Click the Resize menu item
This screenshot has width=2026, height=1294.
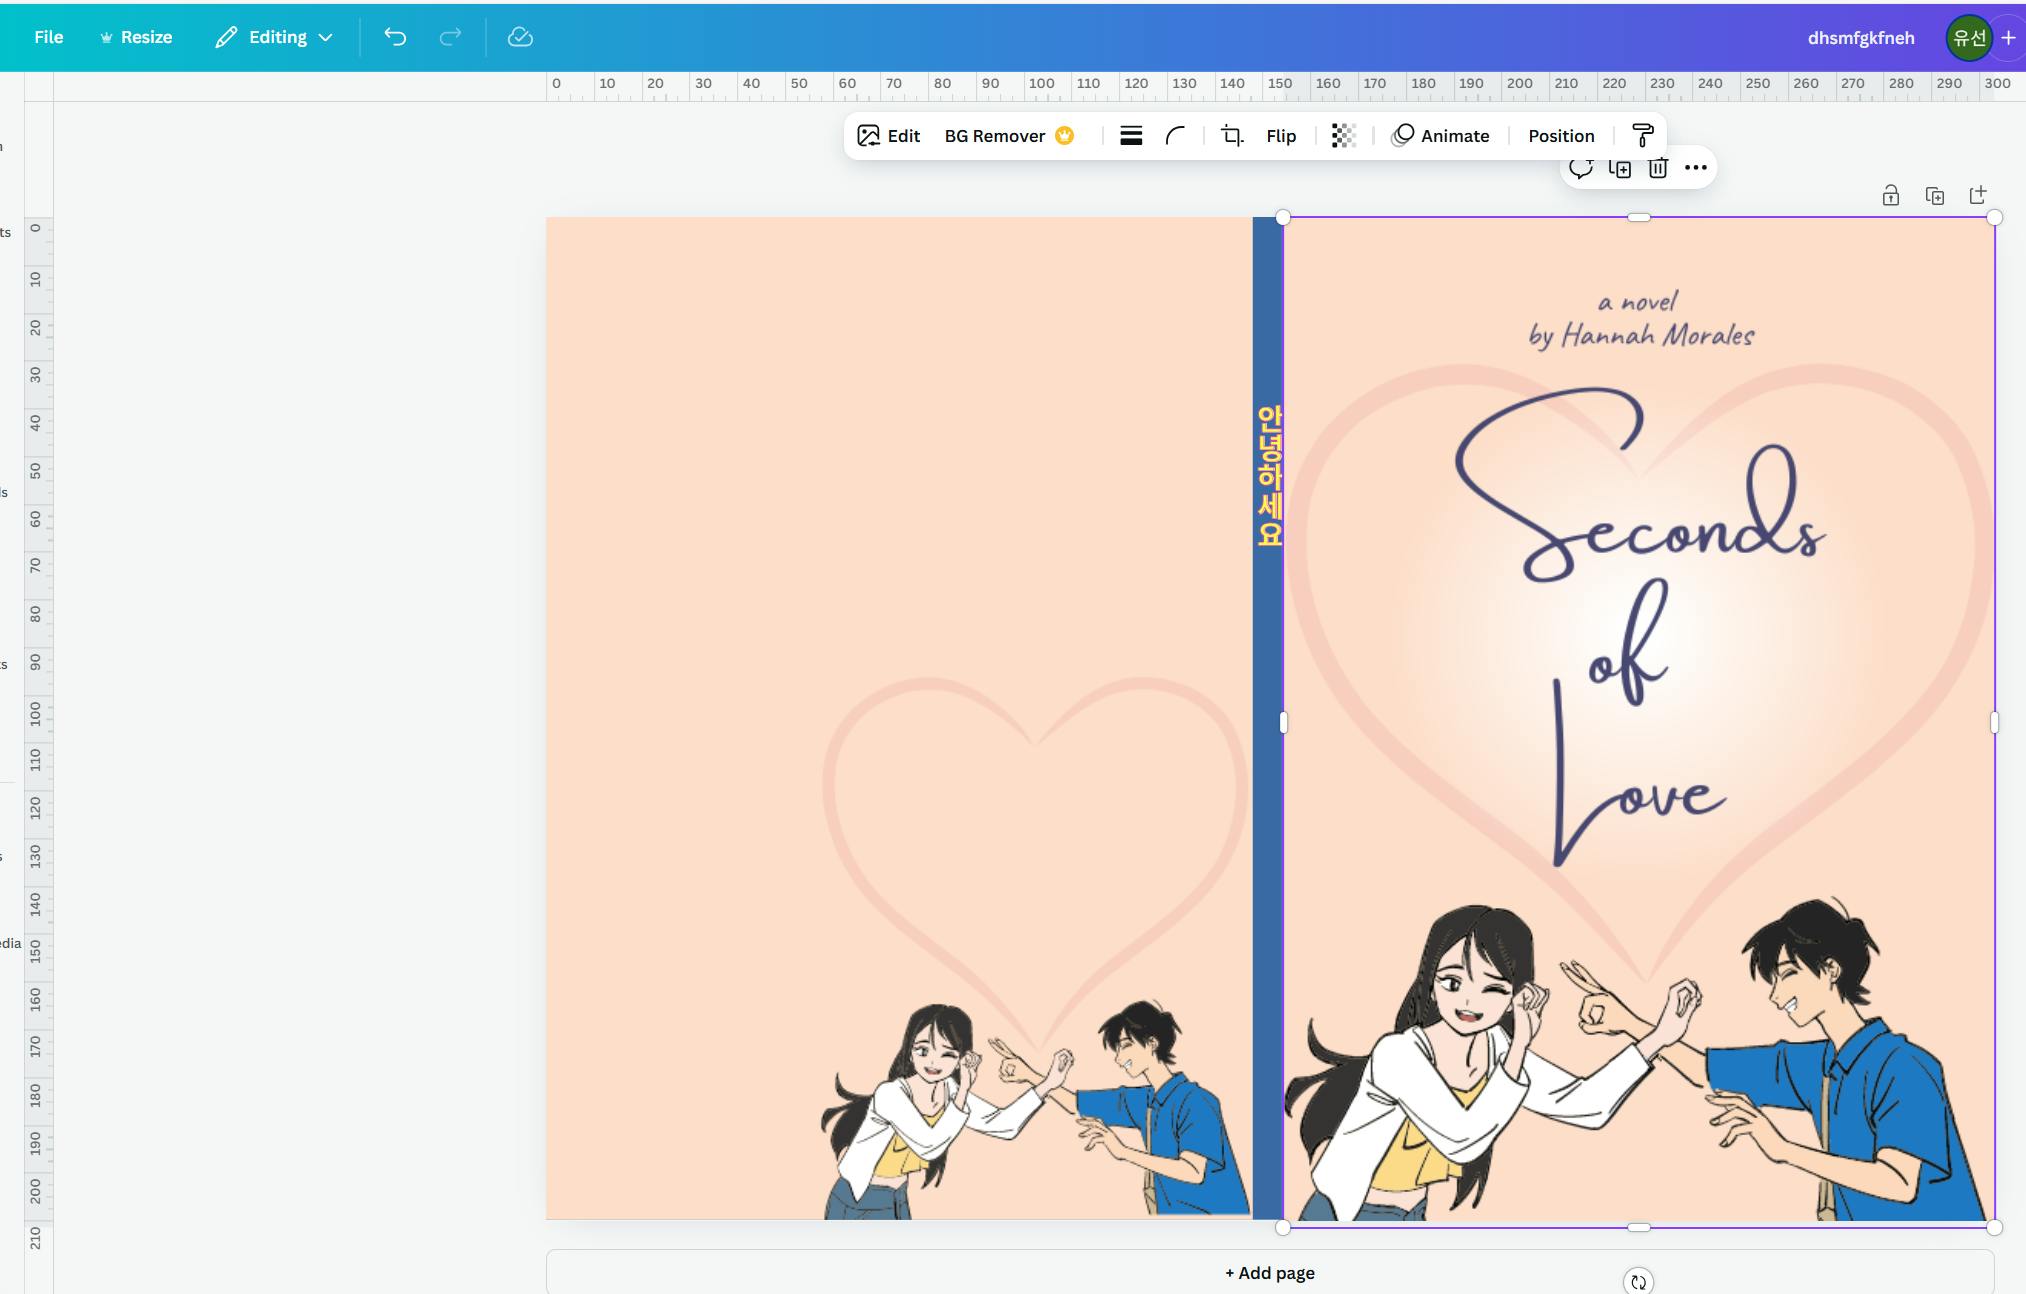[136, 37]
